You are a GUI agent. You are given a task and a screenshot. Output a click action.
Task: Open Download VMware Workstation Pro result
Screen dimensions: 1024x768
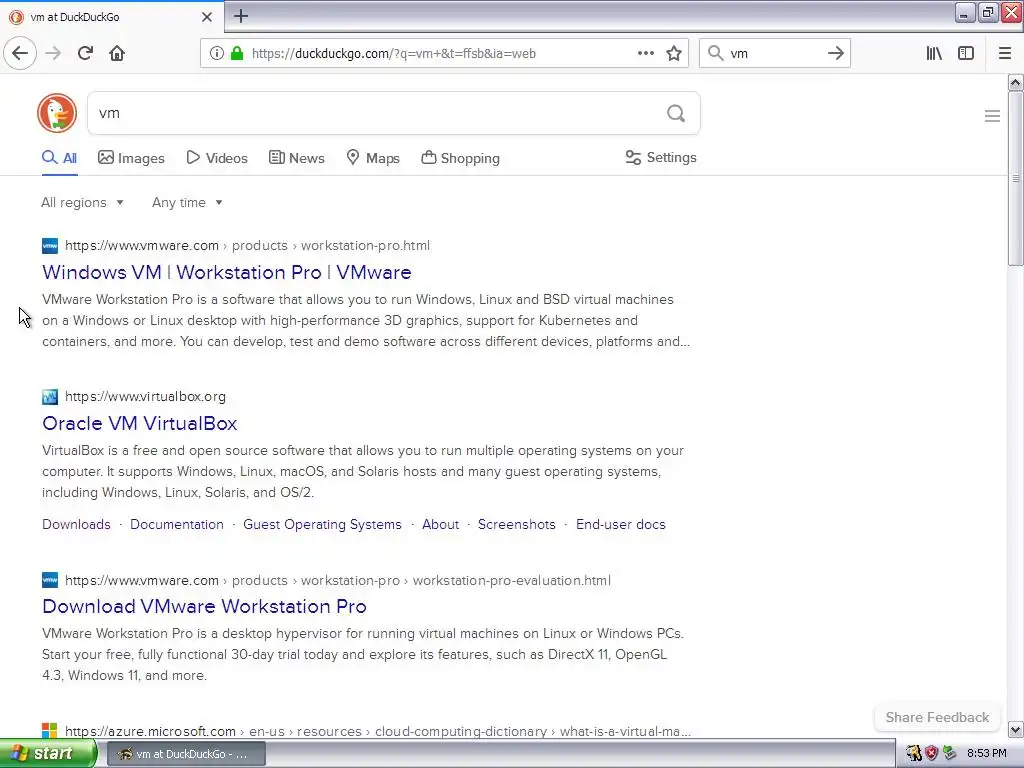(204, 606)
